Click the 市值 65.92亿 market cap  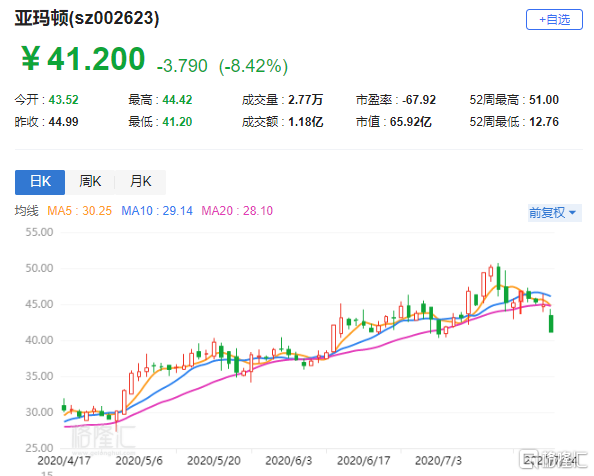coord(394,122)
